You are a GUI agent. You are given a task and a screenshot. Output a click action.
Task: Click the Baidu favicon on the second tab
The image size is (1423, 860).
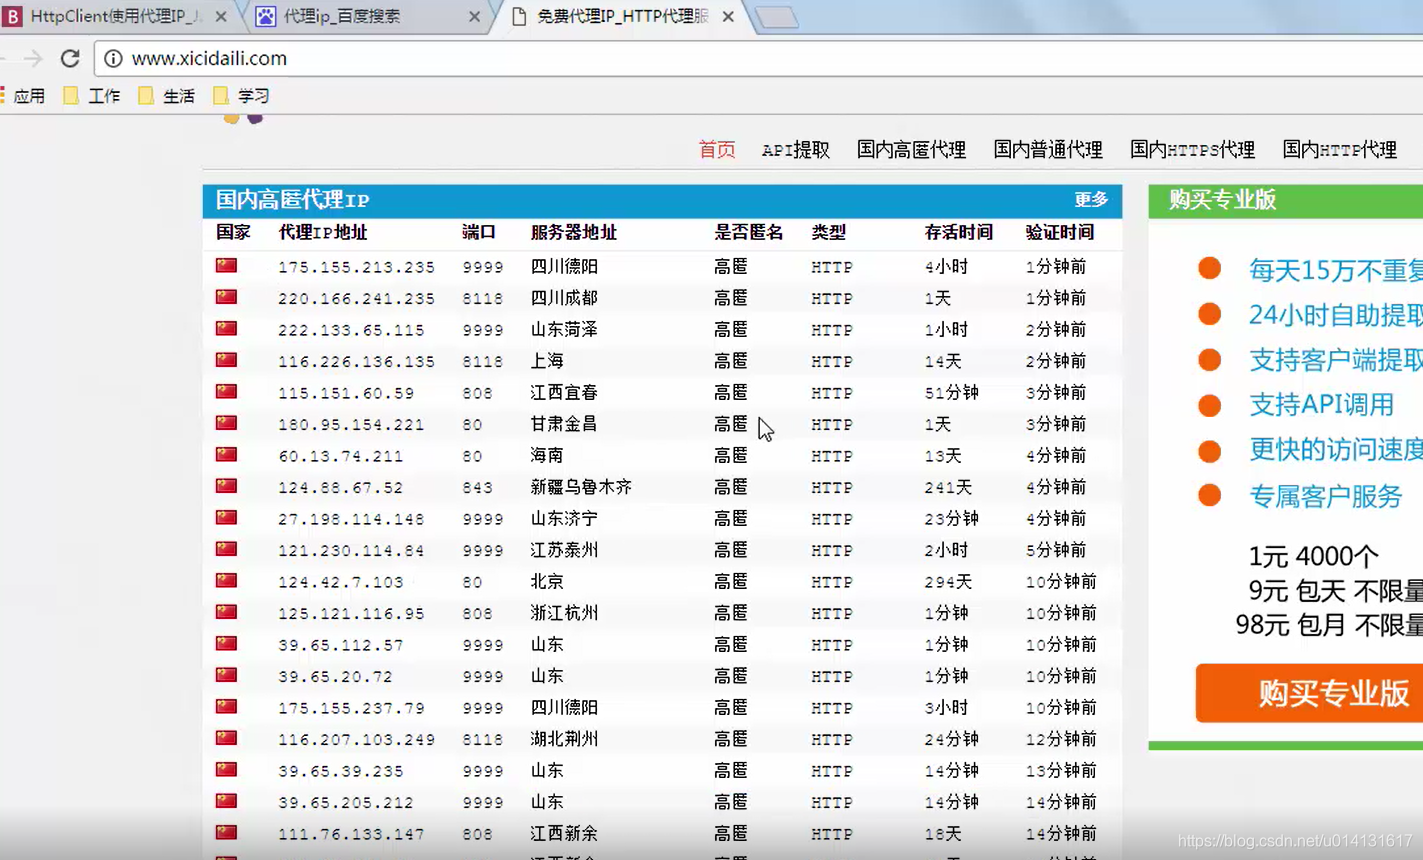[x=265, y=16]
